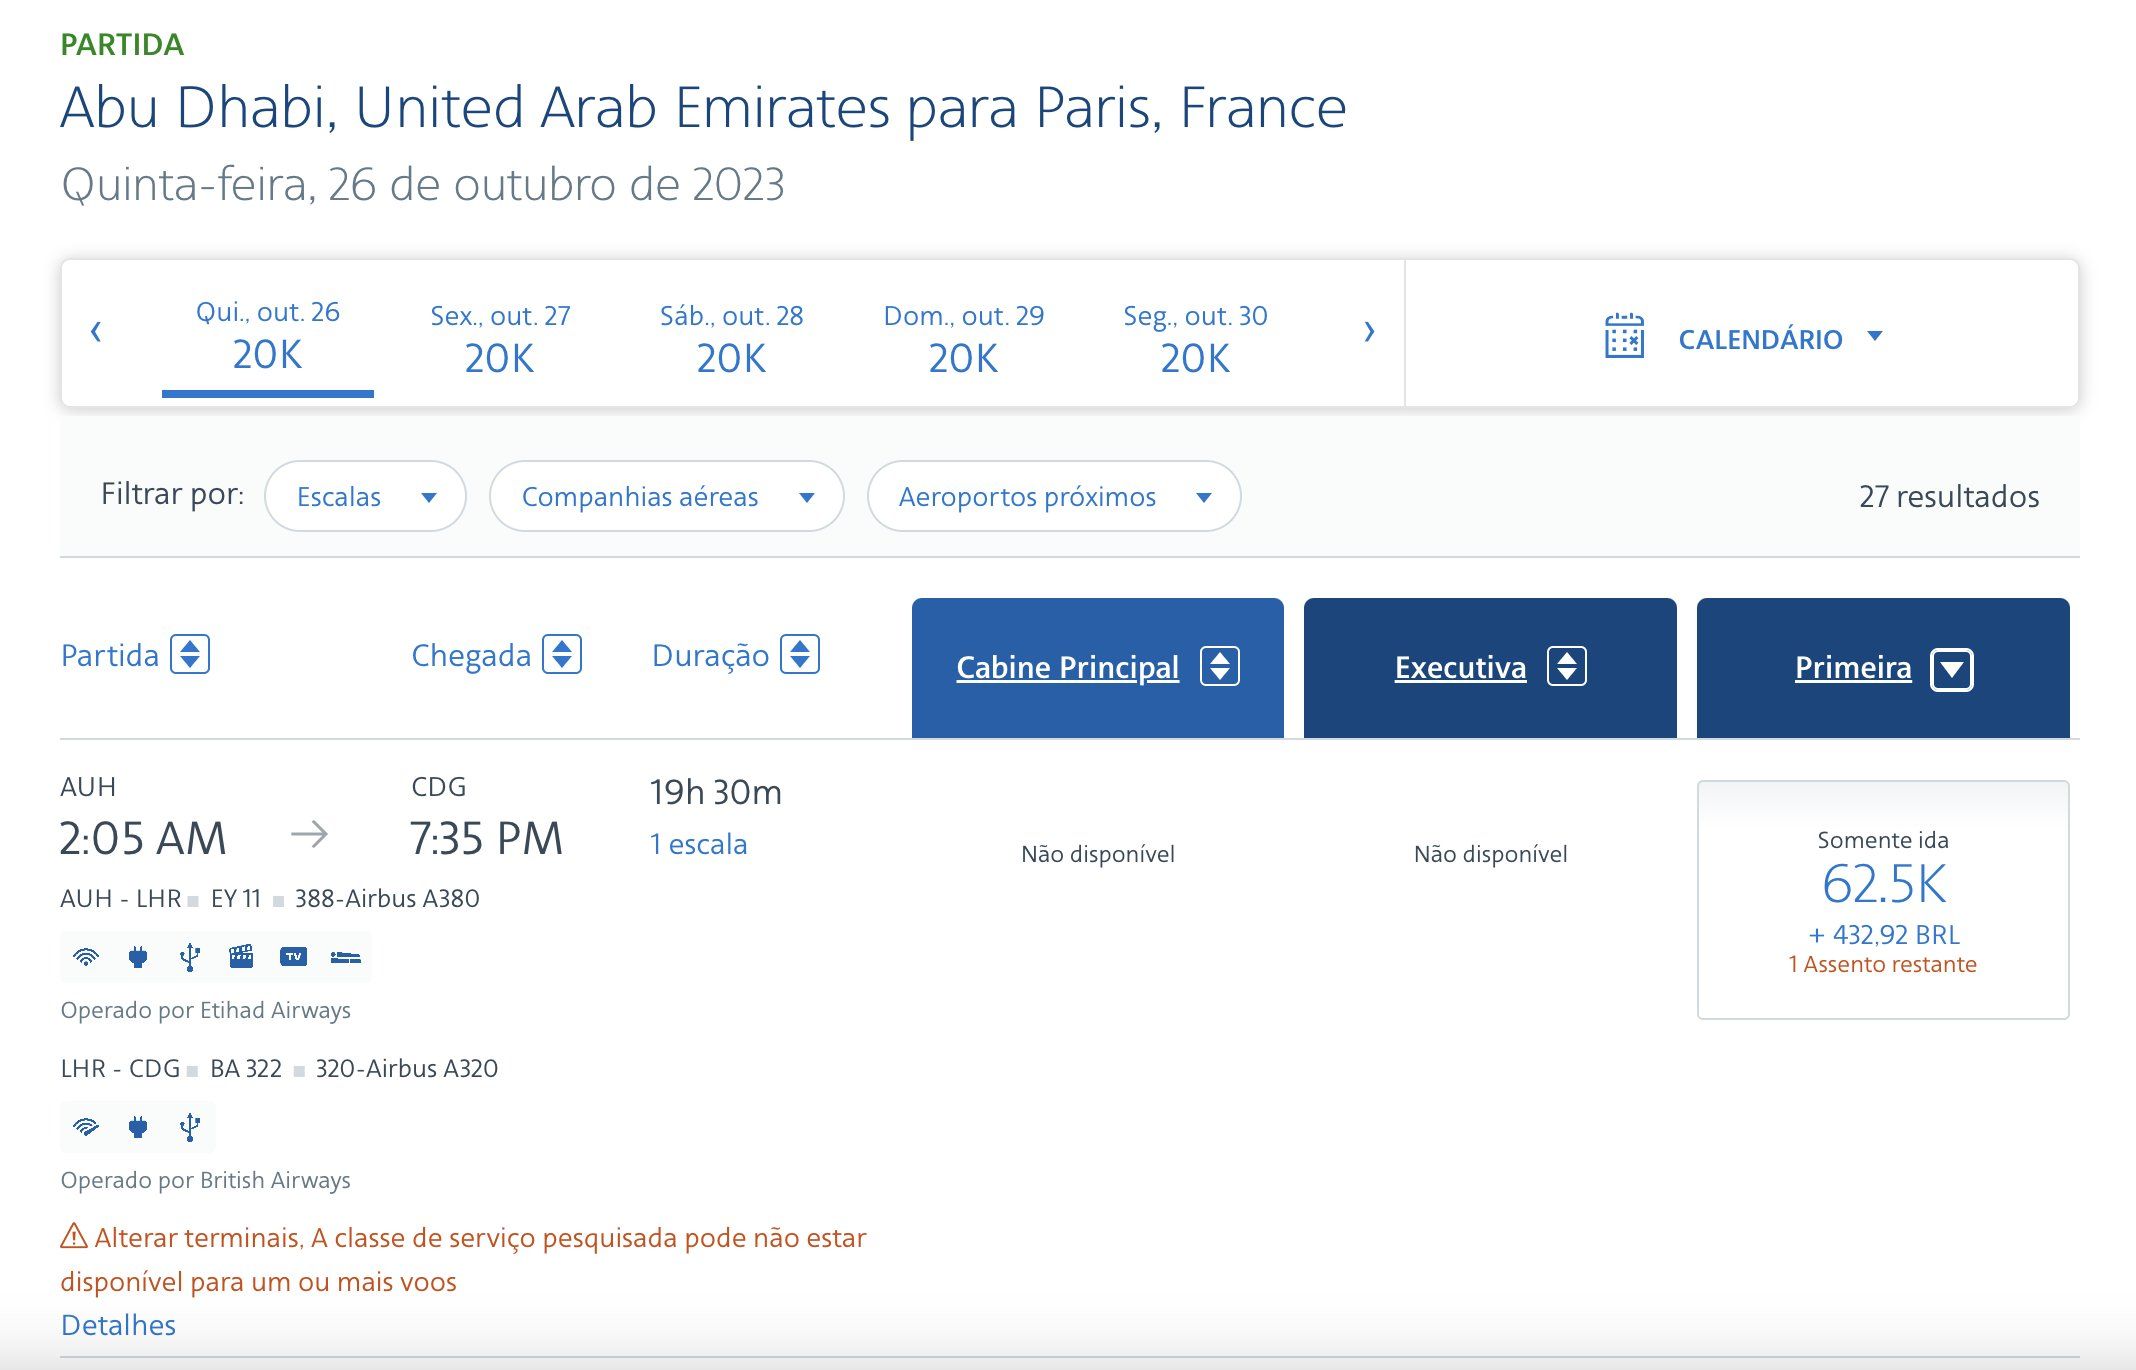The width and height of the screenshot is (2136, 1370).
Task: Click the '+ 432,92 BRL' fee text
Action: pyautogui.click(x=1884, y=934)
